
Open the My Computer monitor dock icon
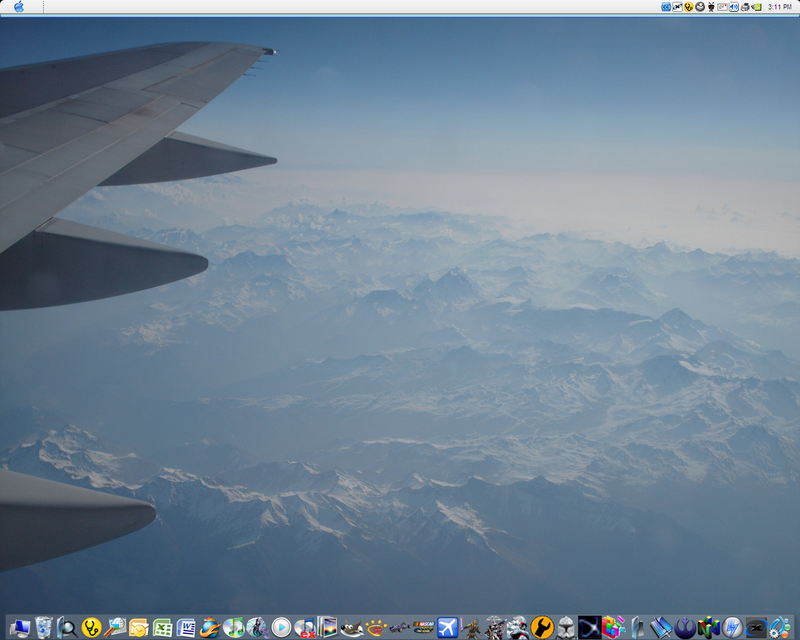pos(20,627)
